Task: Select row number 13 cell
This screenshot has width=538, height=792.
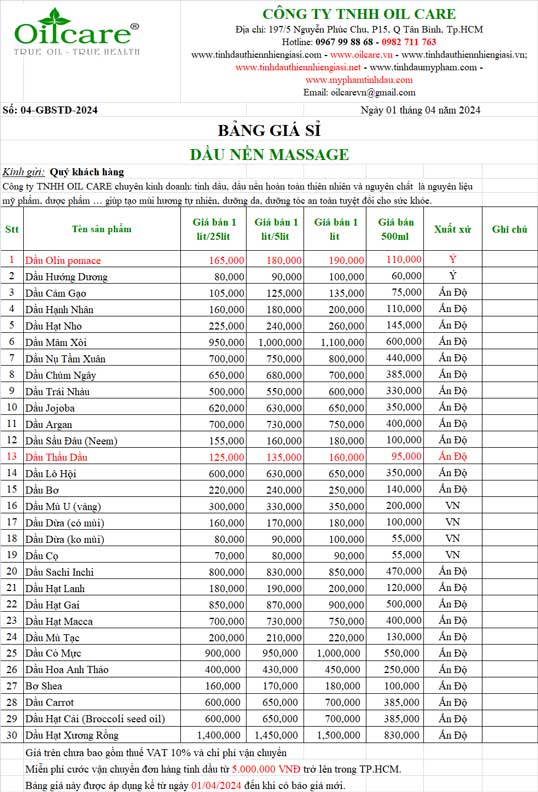Action: point(12,457)
